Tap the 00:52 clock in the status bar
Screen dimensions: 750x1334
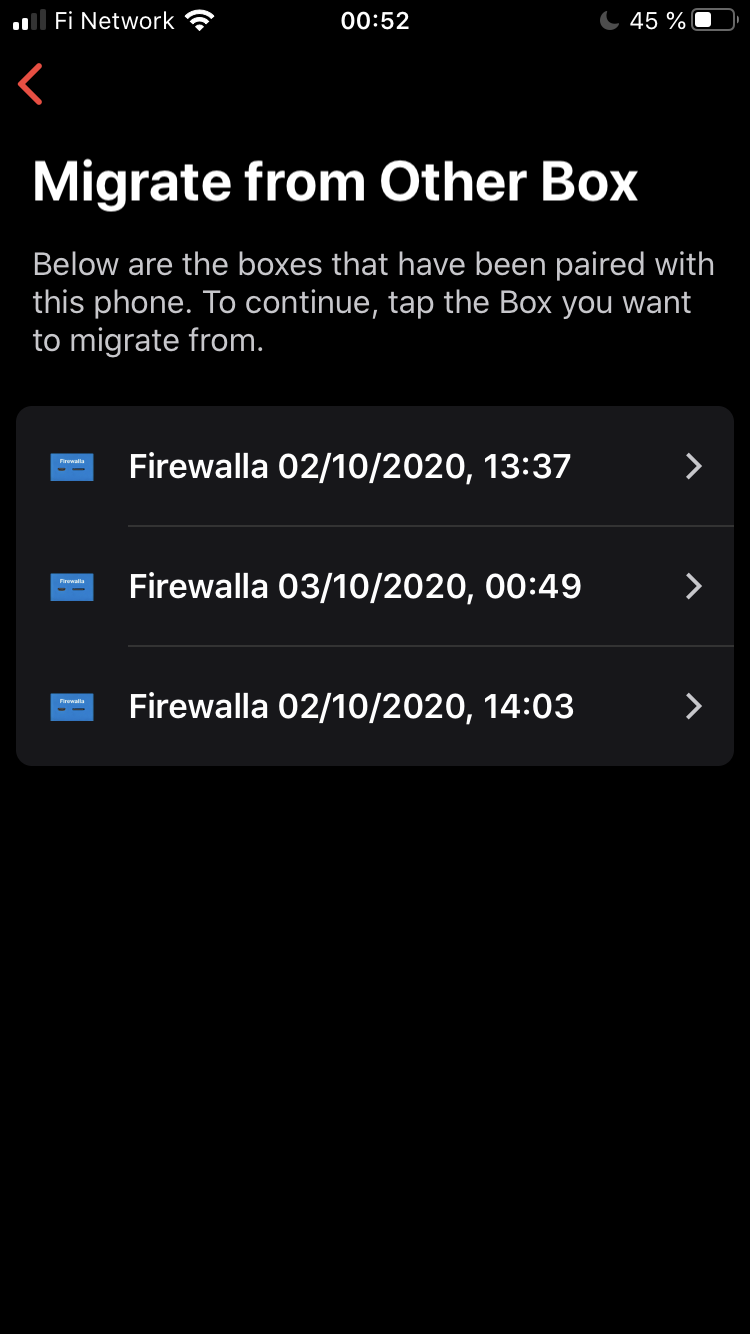pyautogui.click(x=375, y=21)
